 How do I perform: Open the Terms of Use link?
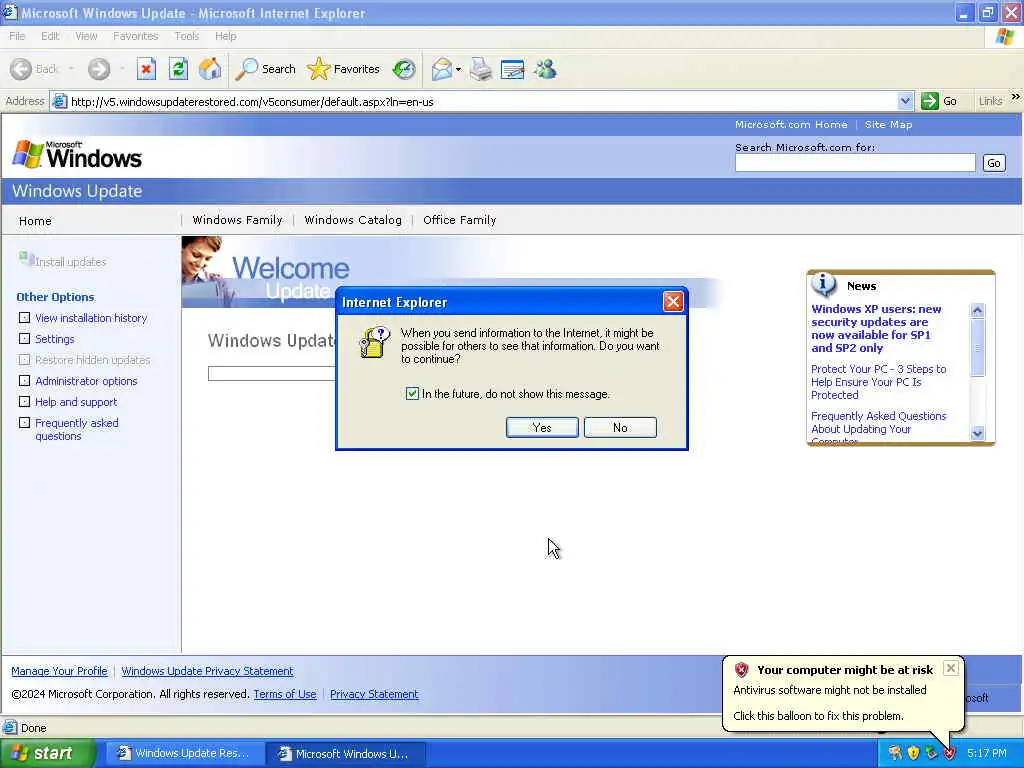(285, 694)
